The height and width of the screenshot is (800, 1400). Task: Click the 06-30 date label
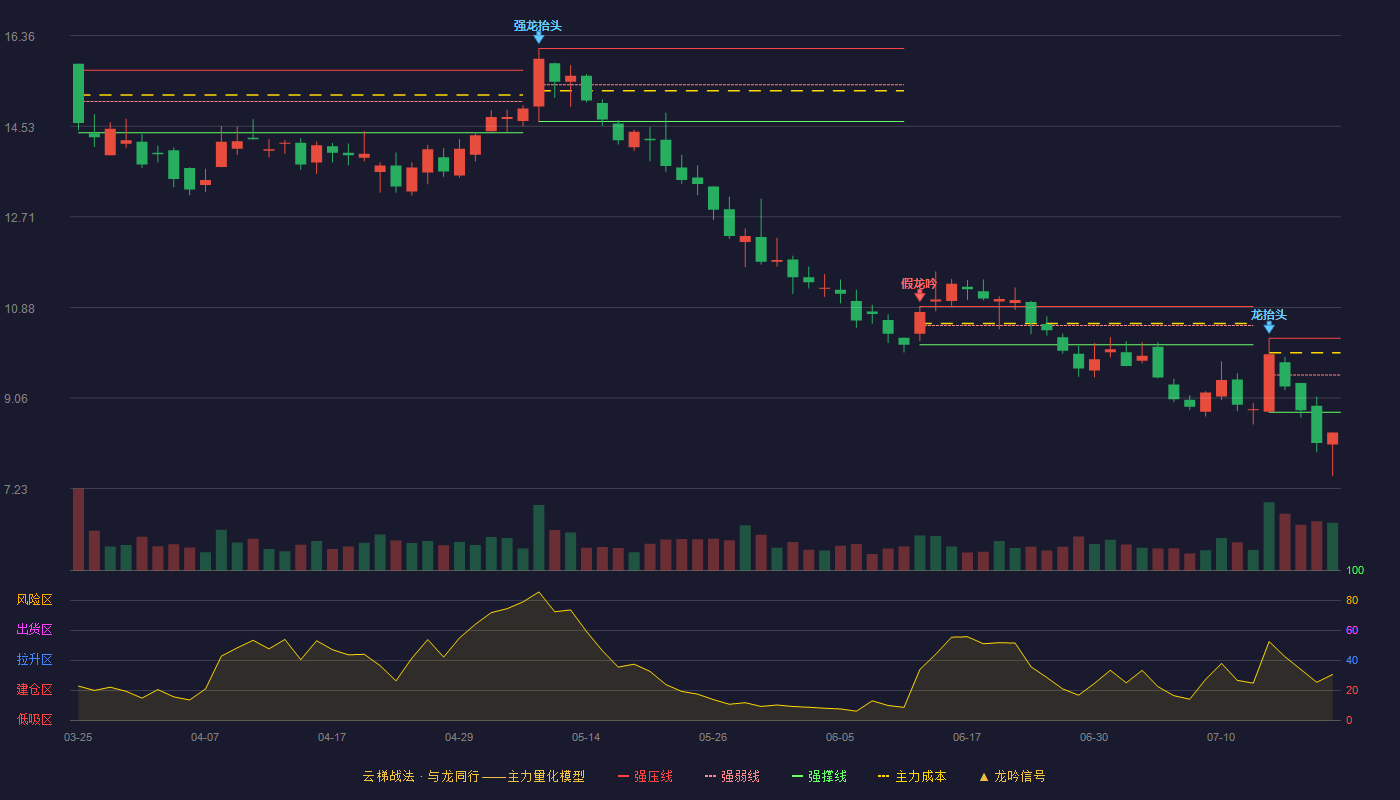tap(1094, 737)
